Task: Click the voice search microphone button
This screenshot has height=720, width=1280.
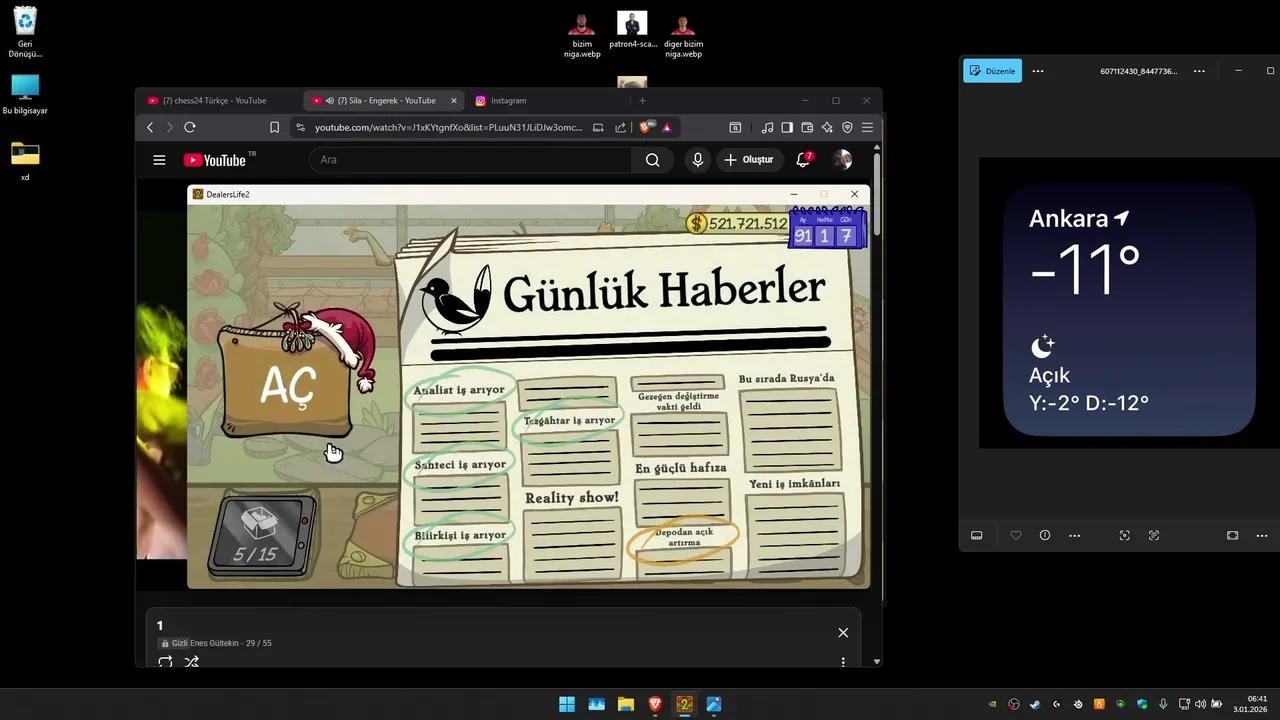Action: click(698, 160)
